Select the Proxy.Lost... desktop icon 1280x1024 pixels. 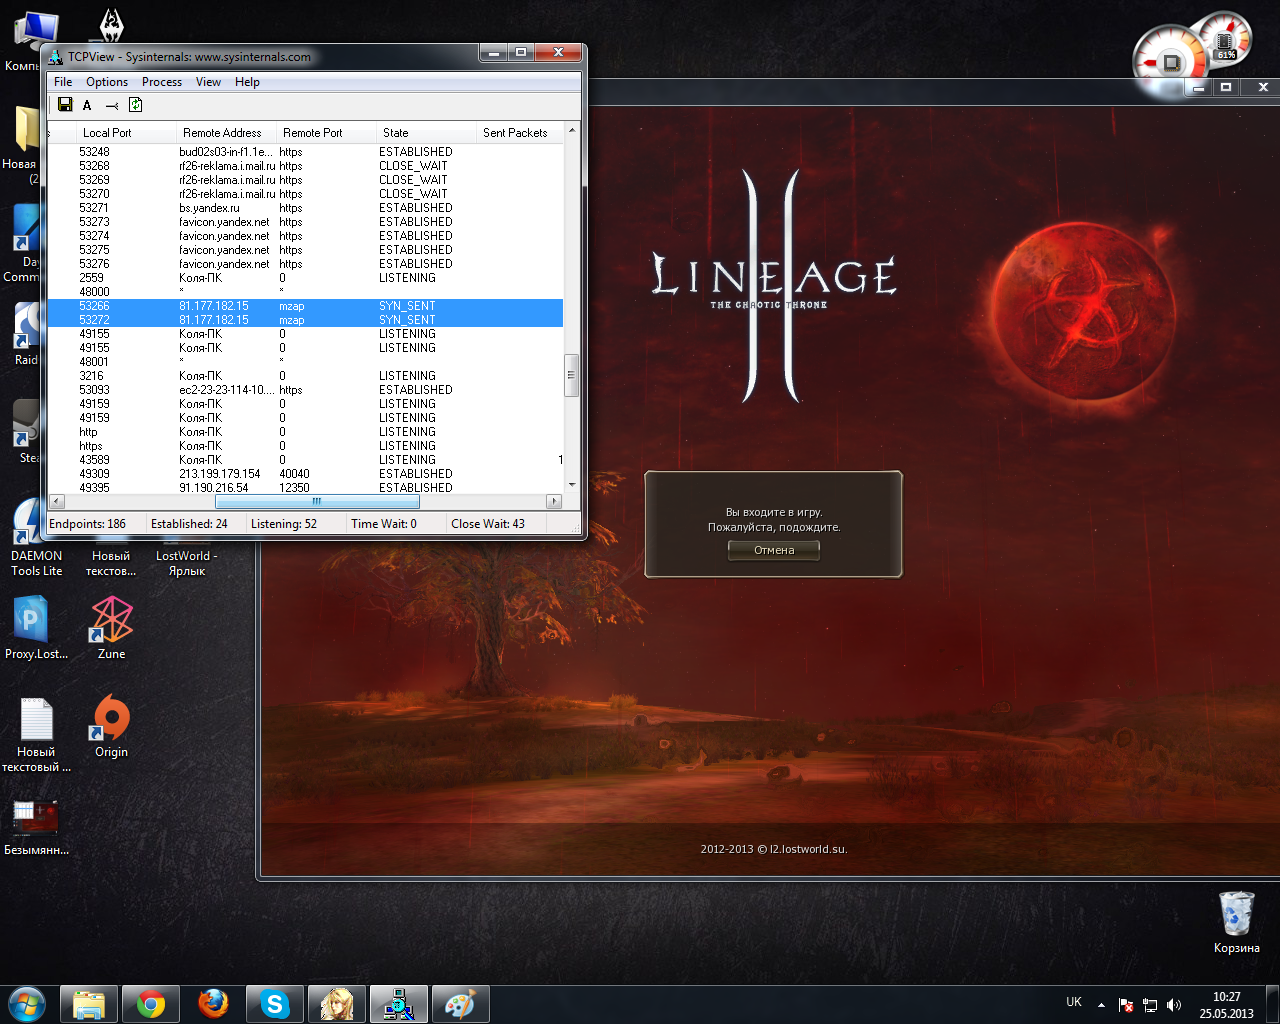(36, 628)
